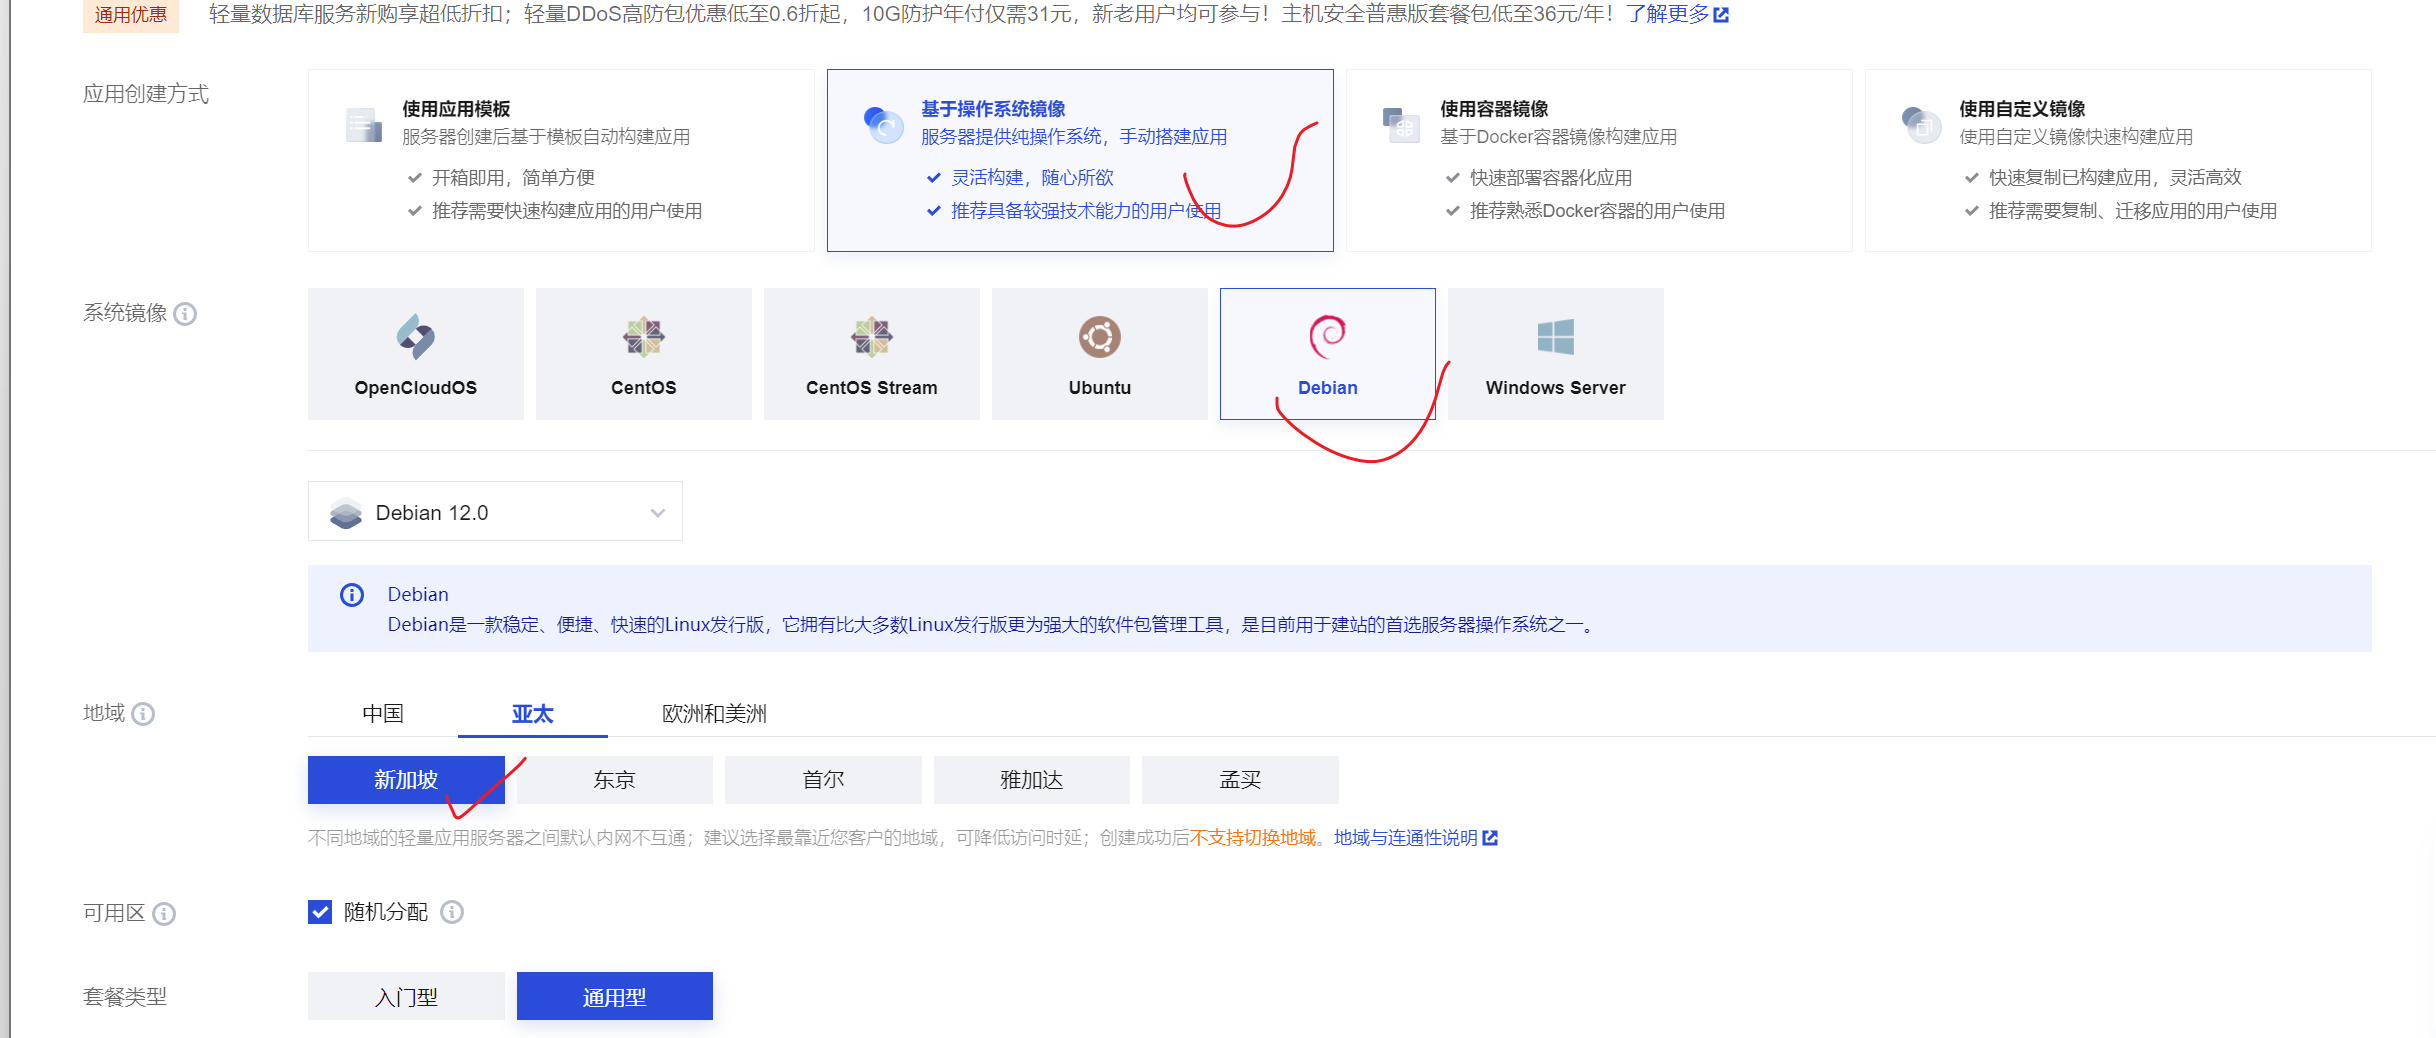Click the info icon in Debian description banner

pos(352,595)
